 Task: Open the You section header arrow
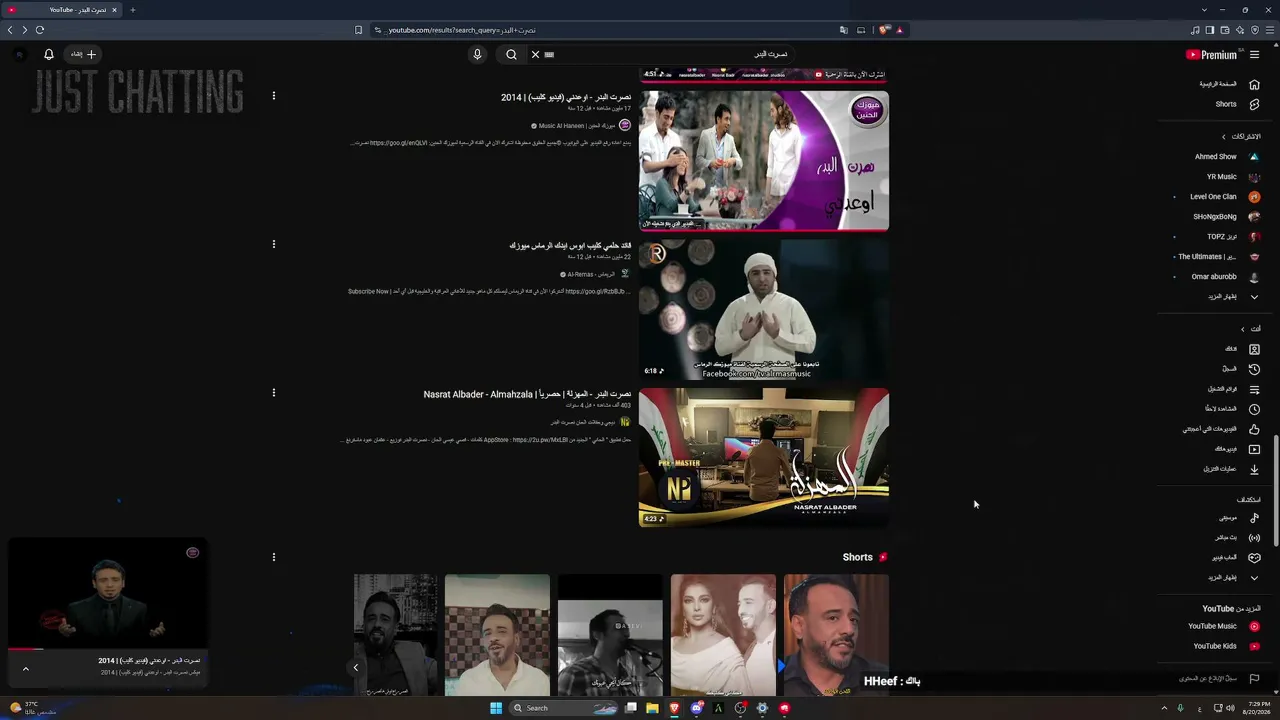click(1243, 329)
